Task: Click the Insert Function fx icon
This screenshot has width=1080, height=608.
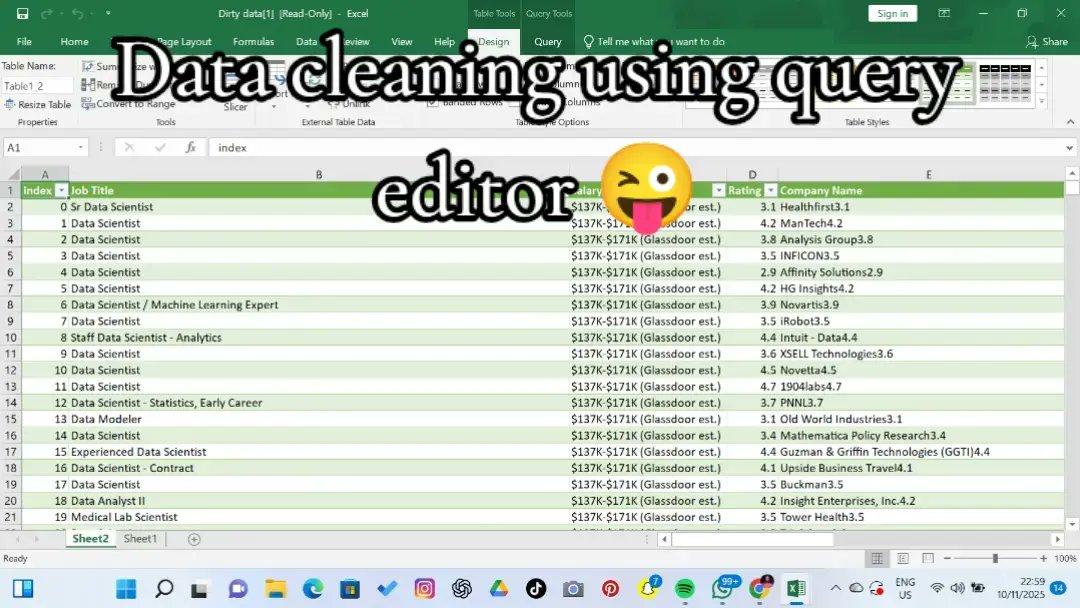Action: pyautogui.click(x=191, y=147)
